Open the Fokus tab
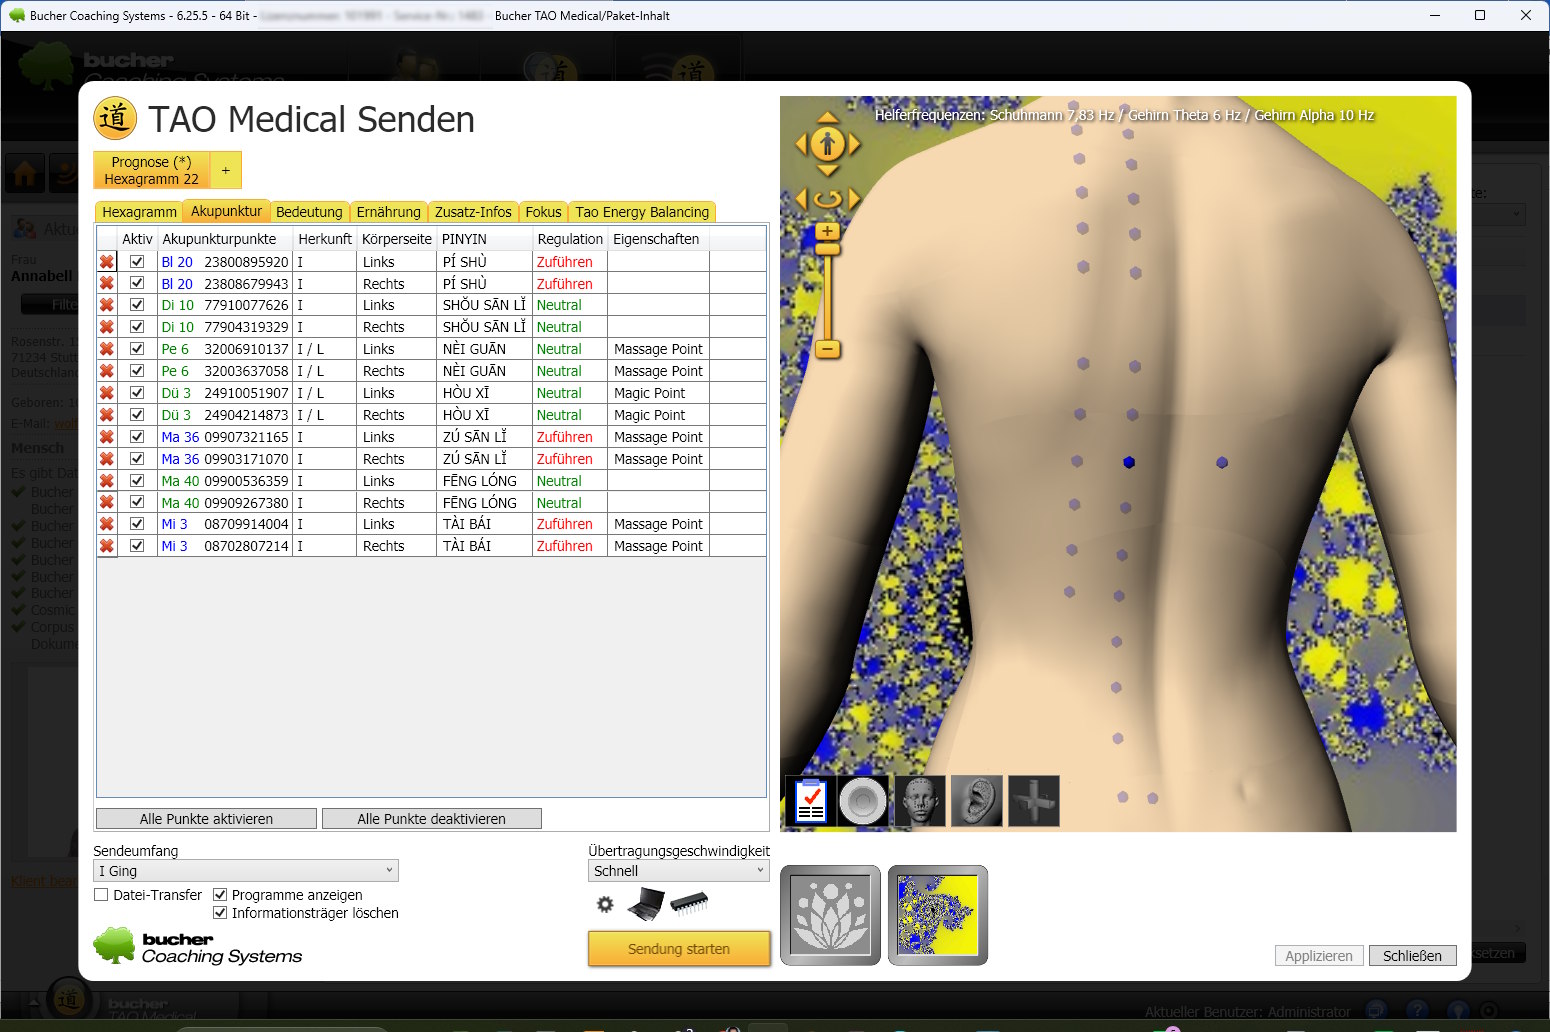1550x1032 pixels. (543, 212)
